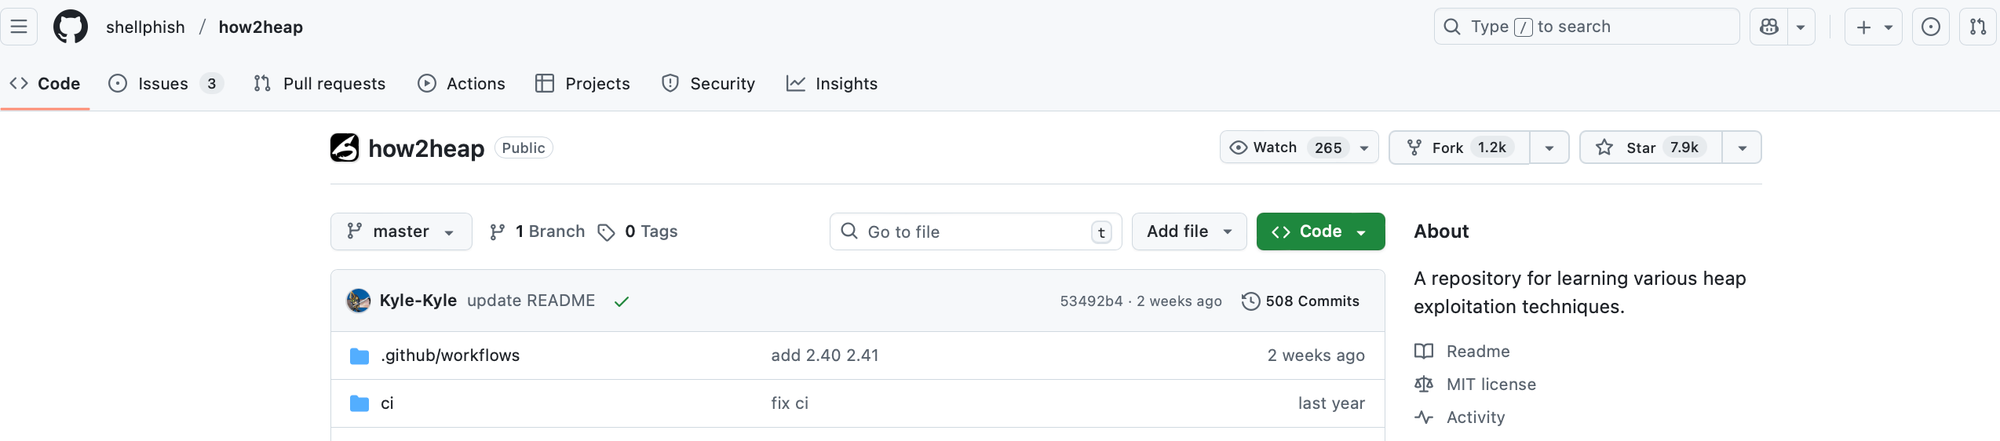This screenshot has width=2000, height=441.
Task: Open the hamburger navigation menu
Action: pyautogui.click(x=19, y=27)
